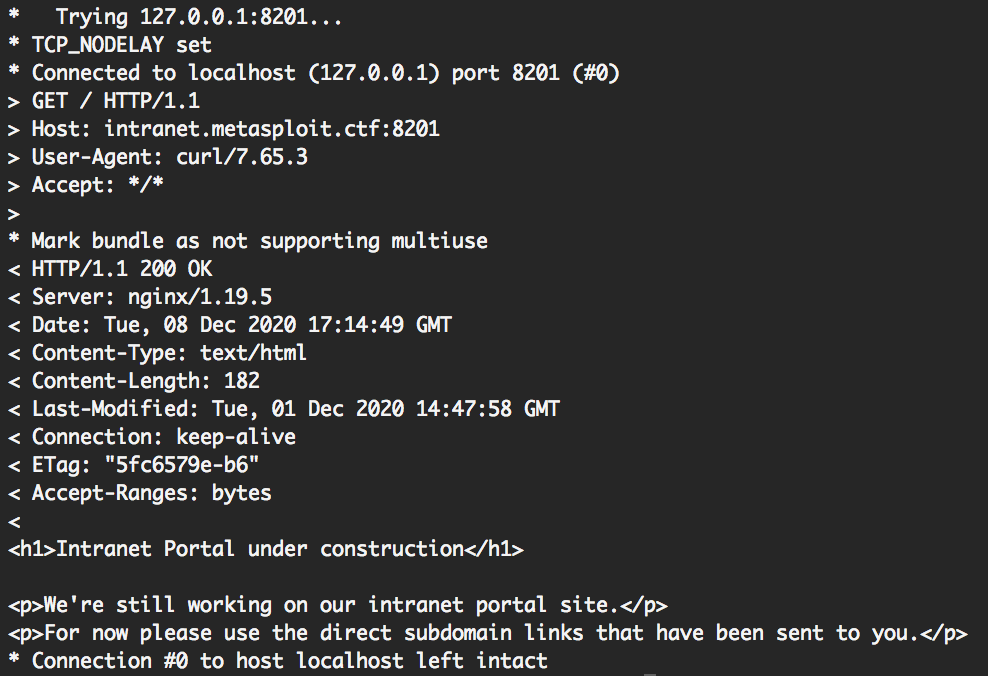Click the Date: Tue, 08 Dec 2020 header
The width and height of the screenshot is (988, 676).
(x=241, y=325)
